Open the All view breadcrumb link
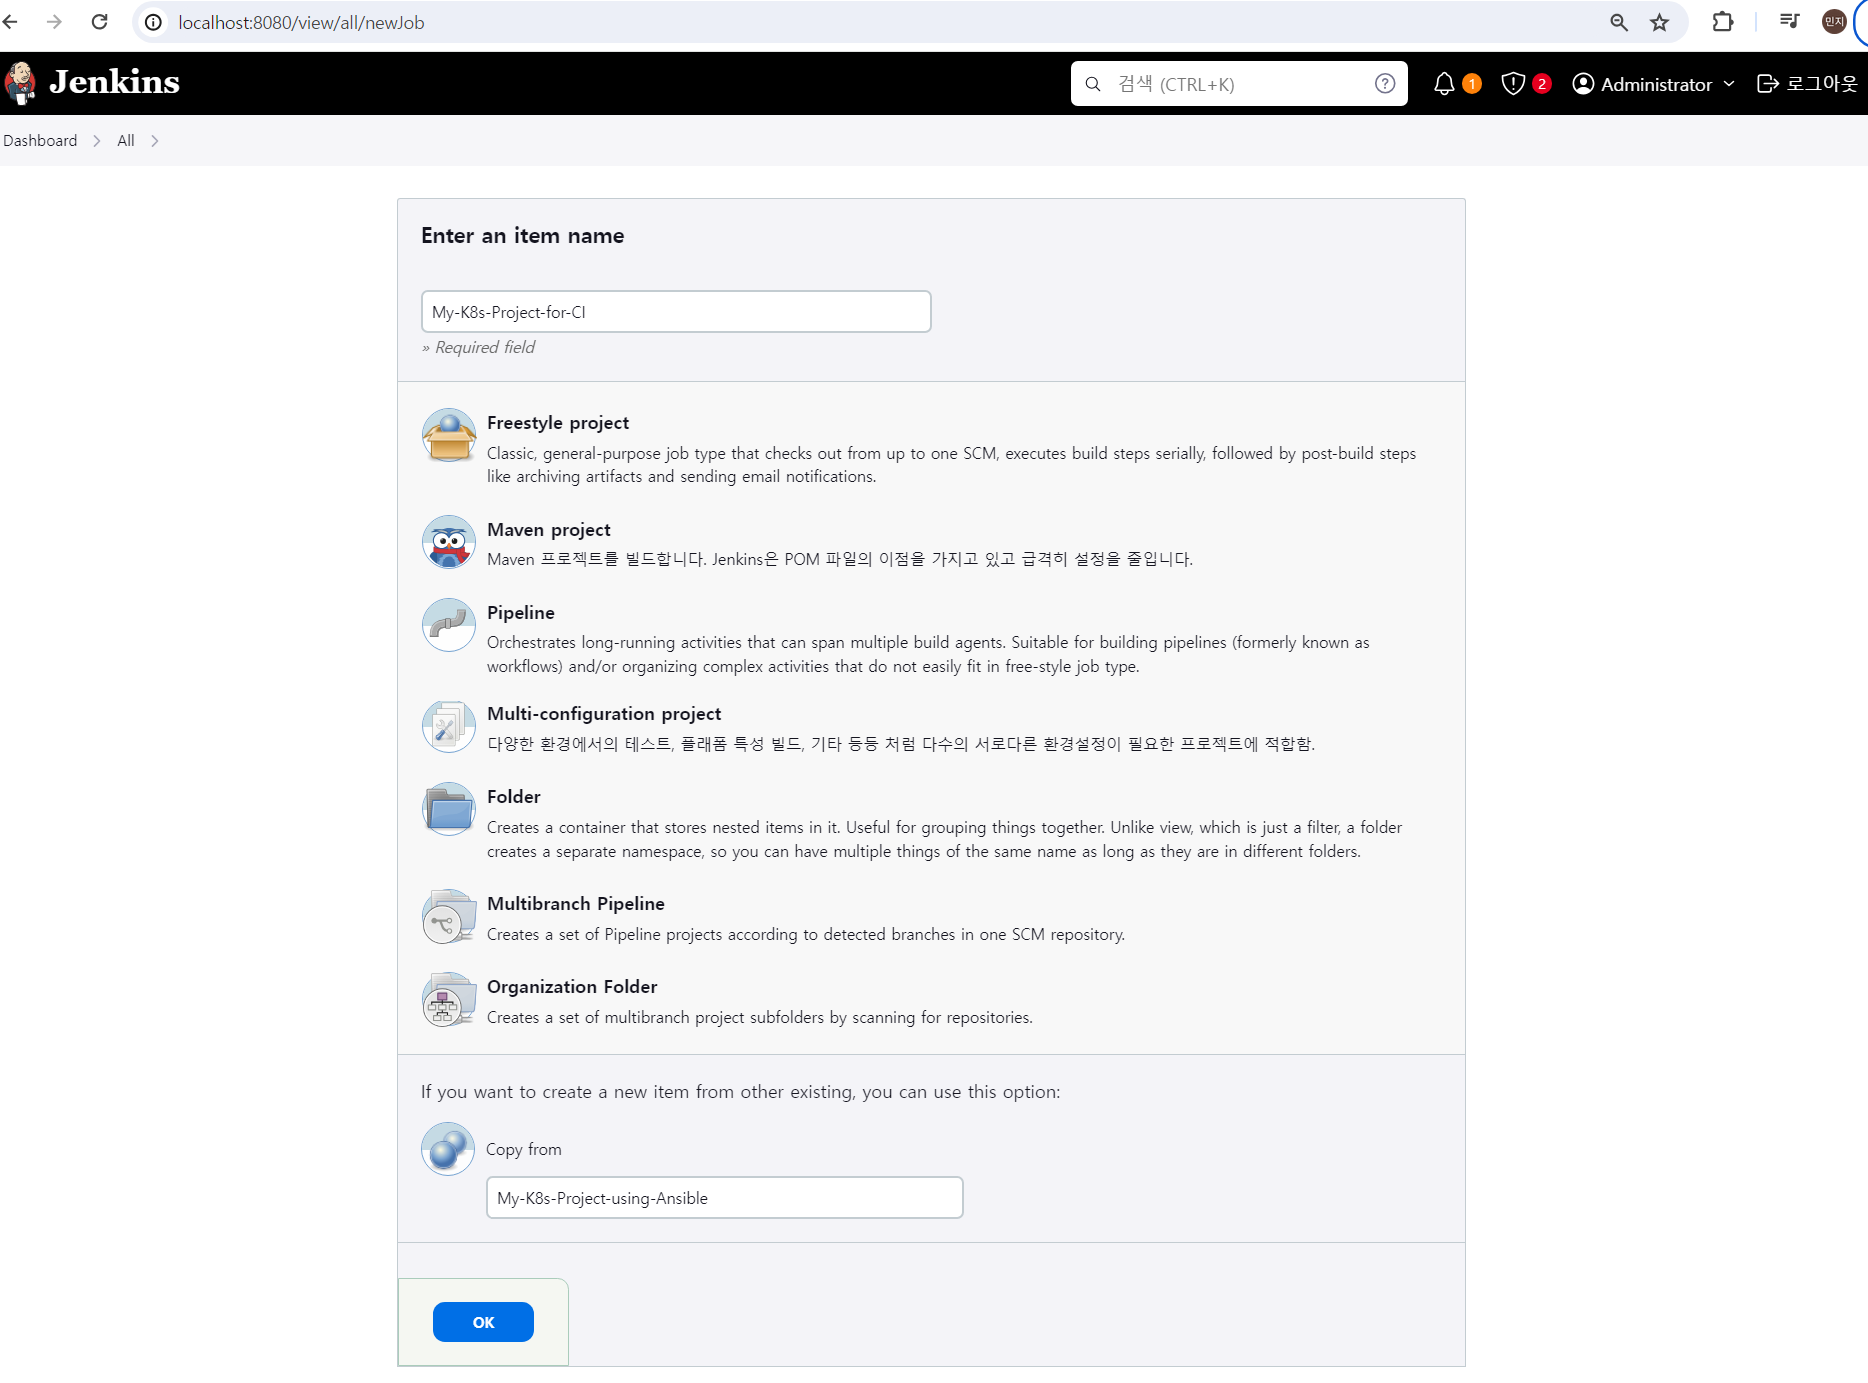 coord(126,141)
